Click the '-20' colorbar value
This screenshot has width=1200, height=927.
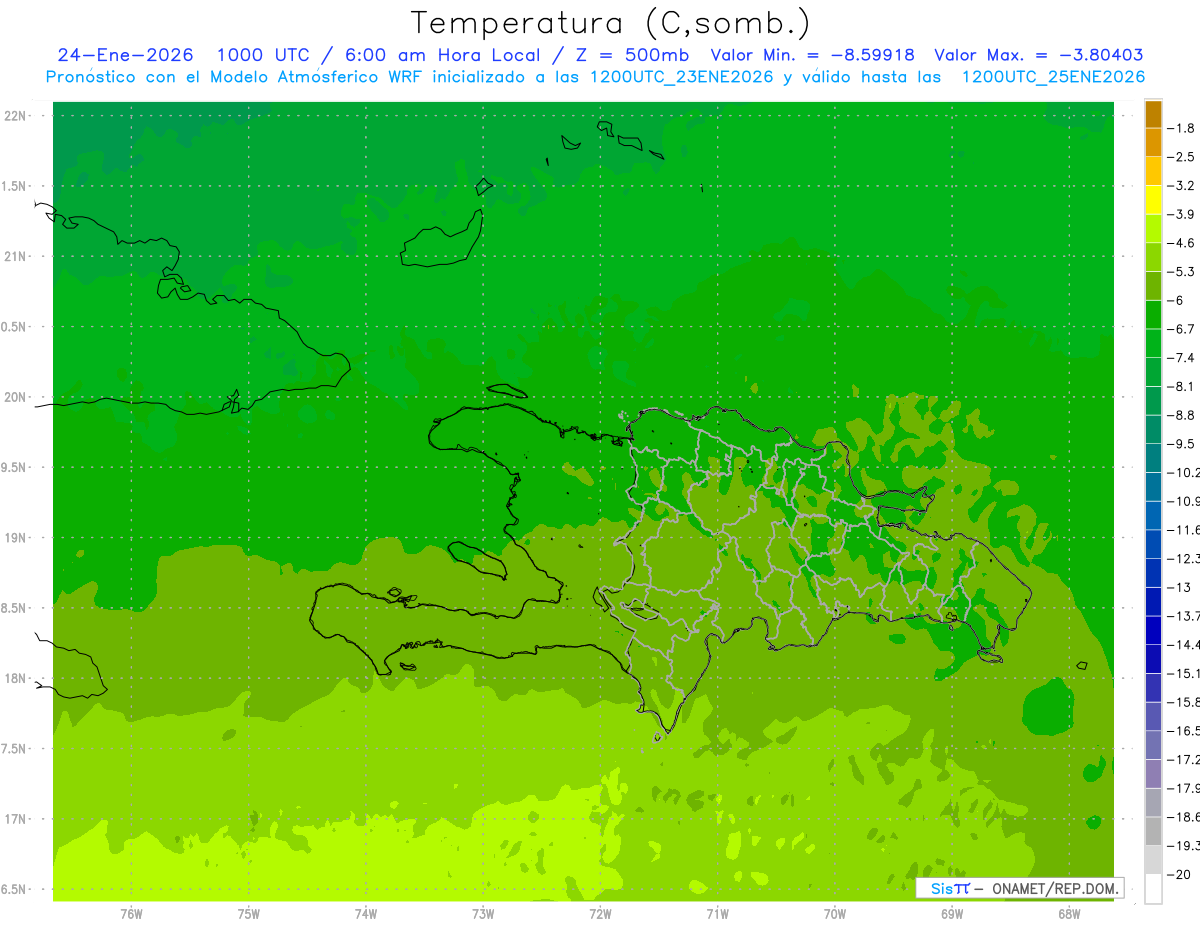tap(1178, 874)
